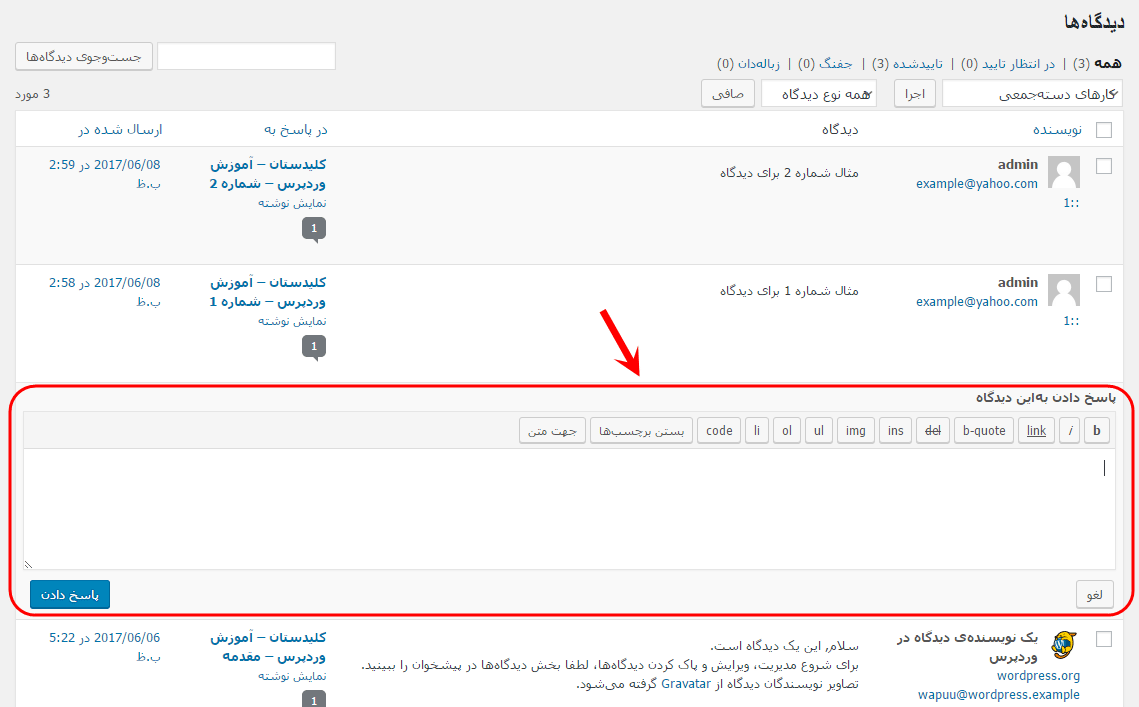The height and width of the screenshot is (707, 1139).
Task: Open the Gravatar link in the comment text
Action: [686, 684]
